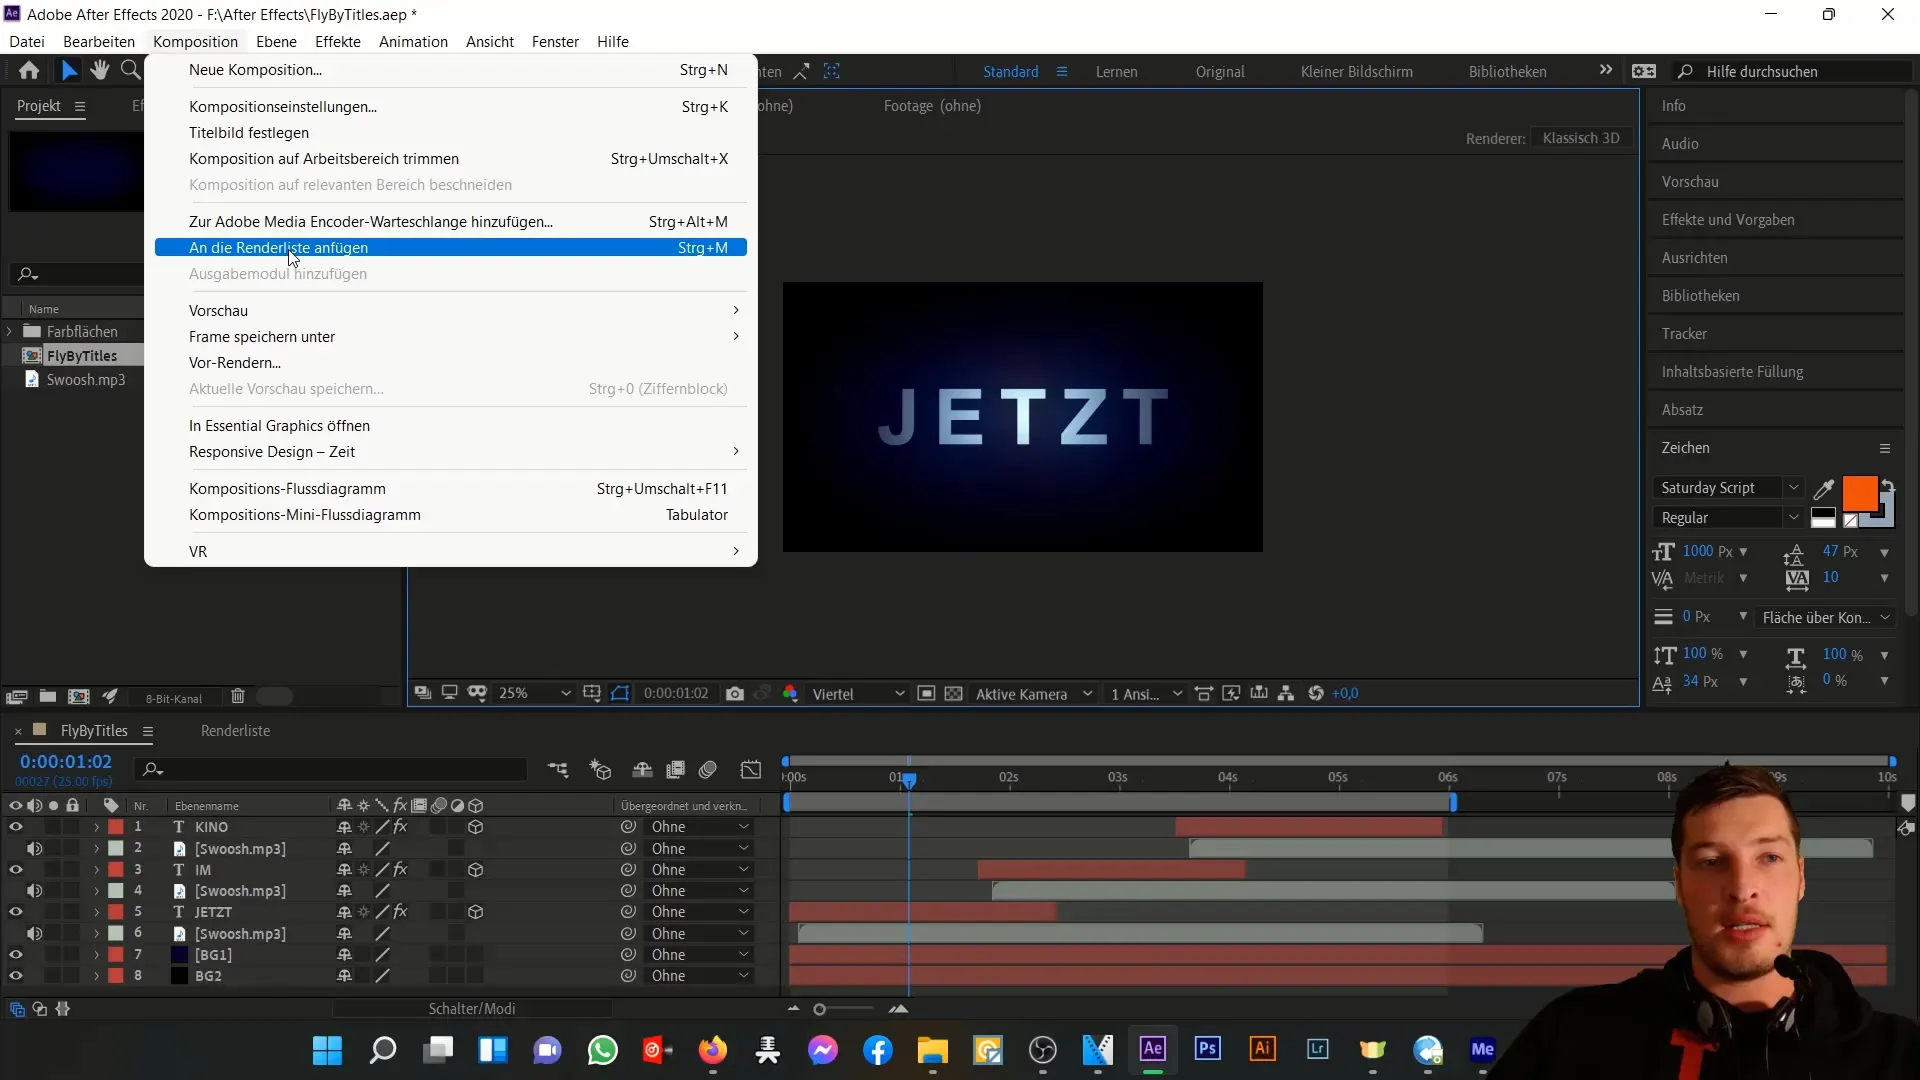Open Photoshop from the taskbar
1920x1080 pixels.
click(x=1208, y=1049)
